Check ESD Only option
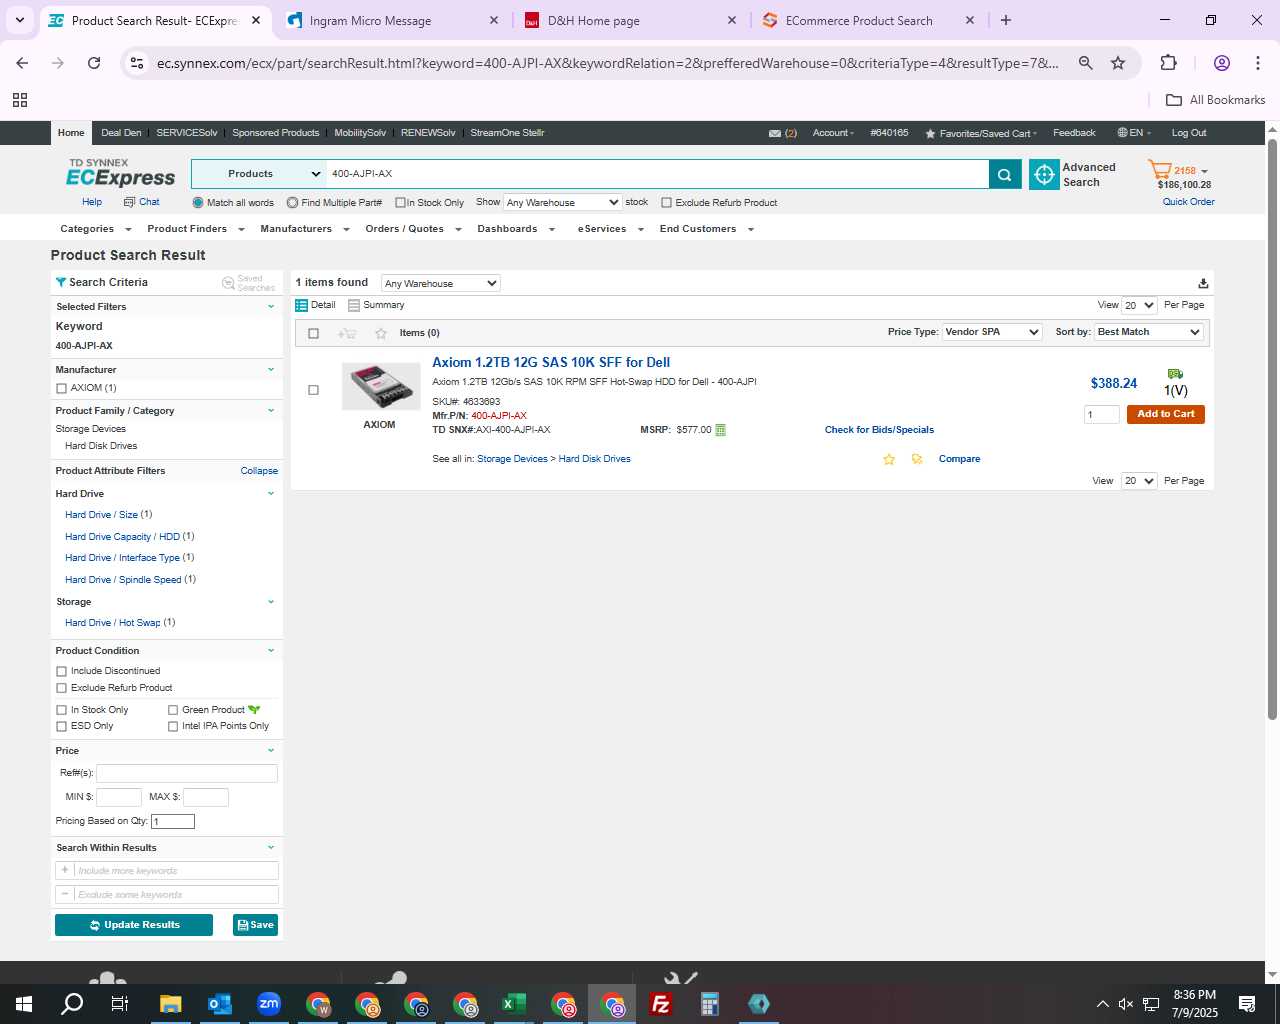 coord(61,726)
